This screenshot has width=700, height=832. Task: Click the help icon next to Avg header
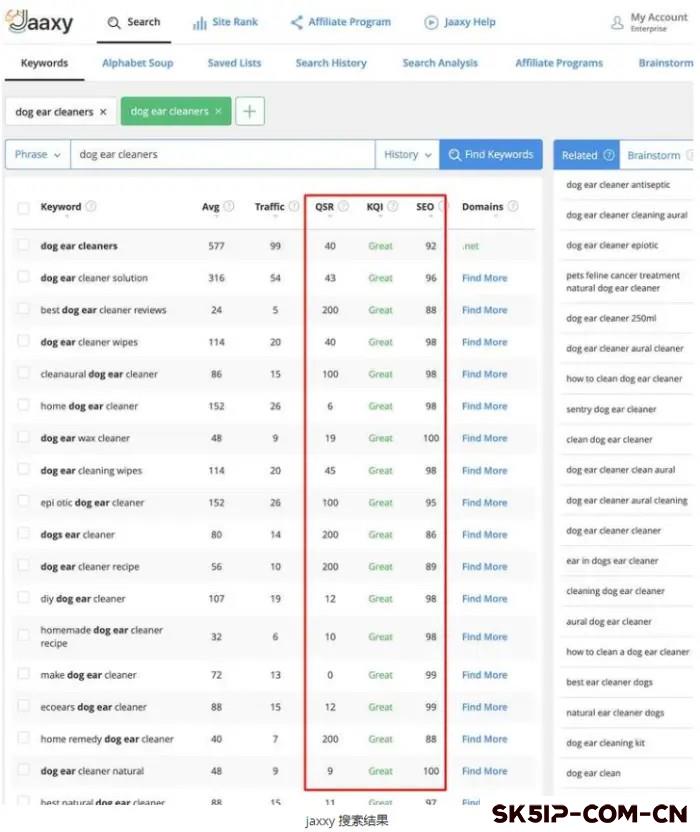coord(229,206)
